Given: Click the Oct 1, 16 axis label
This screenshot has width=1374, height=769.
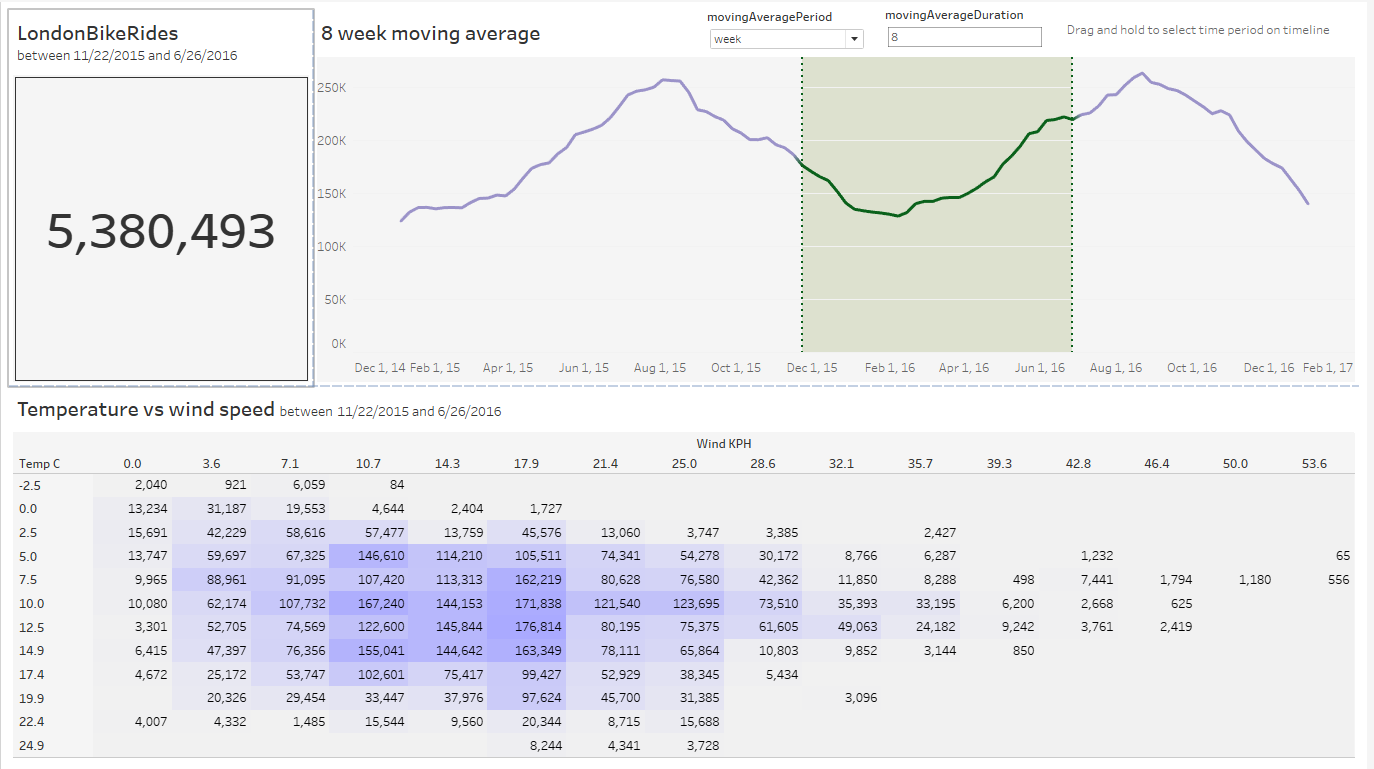Looking at the screenshot, I should point(1192,368).
